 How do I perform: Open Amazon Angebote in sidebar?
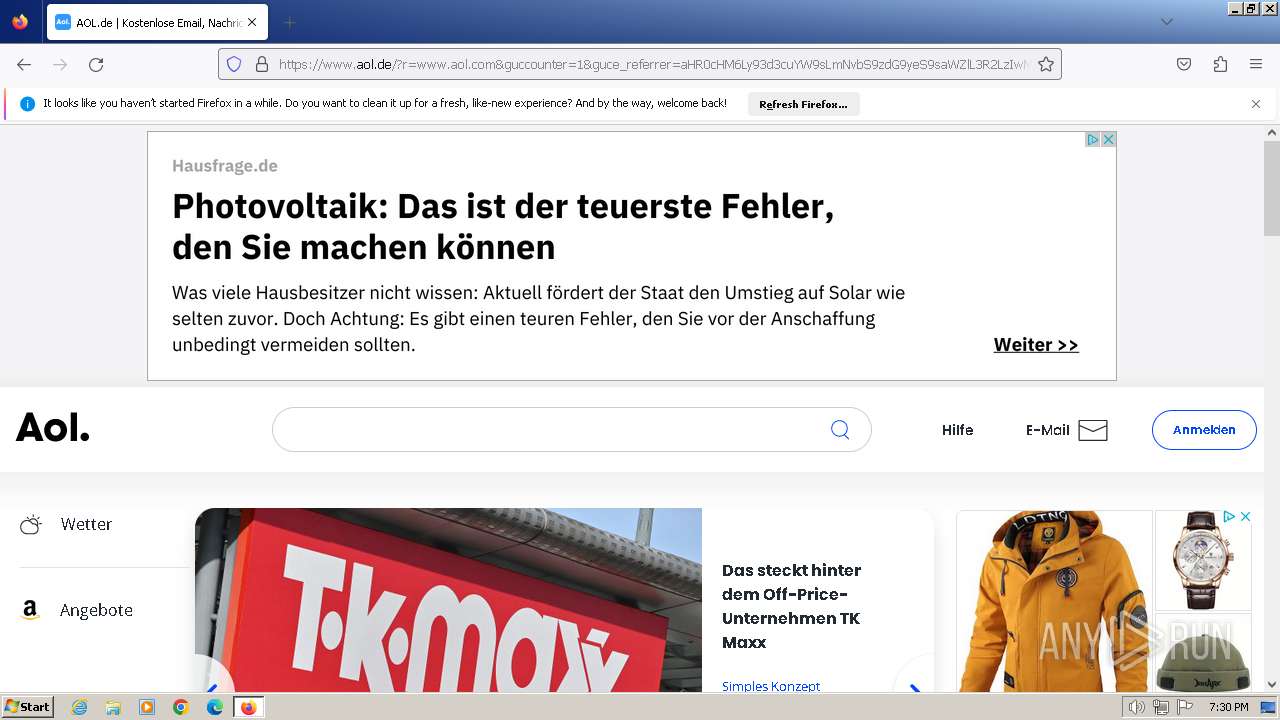(x=96, y=610)
